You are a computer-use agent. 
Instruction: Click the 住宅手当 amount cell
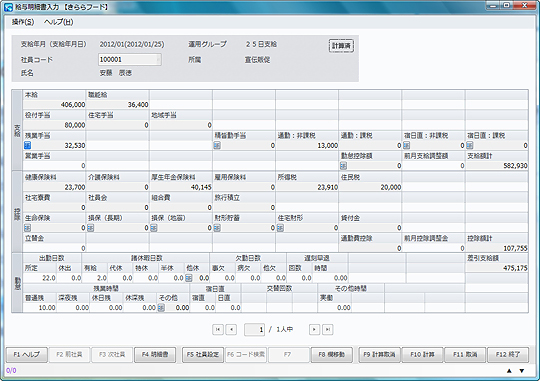117,125
